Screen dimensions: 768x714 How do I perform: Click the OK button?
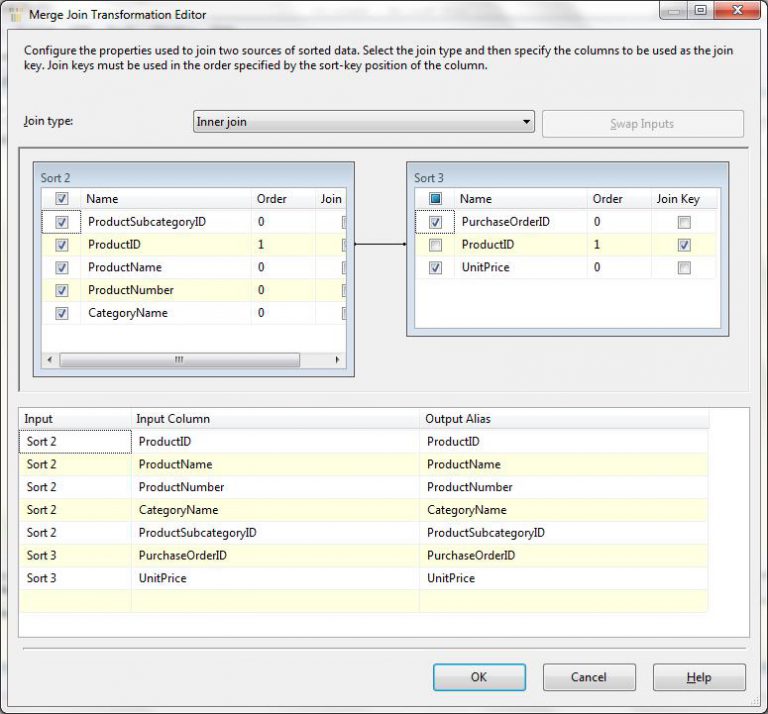[478, 677]
